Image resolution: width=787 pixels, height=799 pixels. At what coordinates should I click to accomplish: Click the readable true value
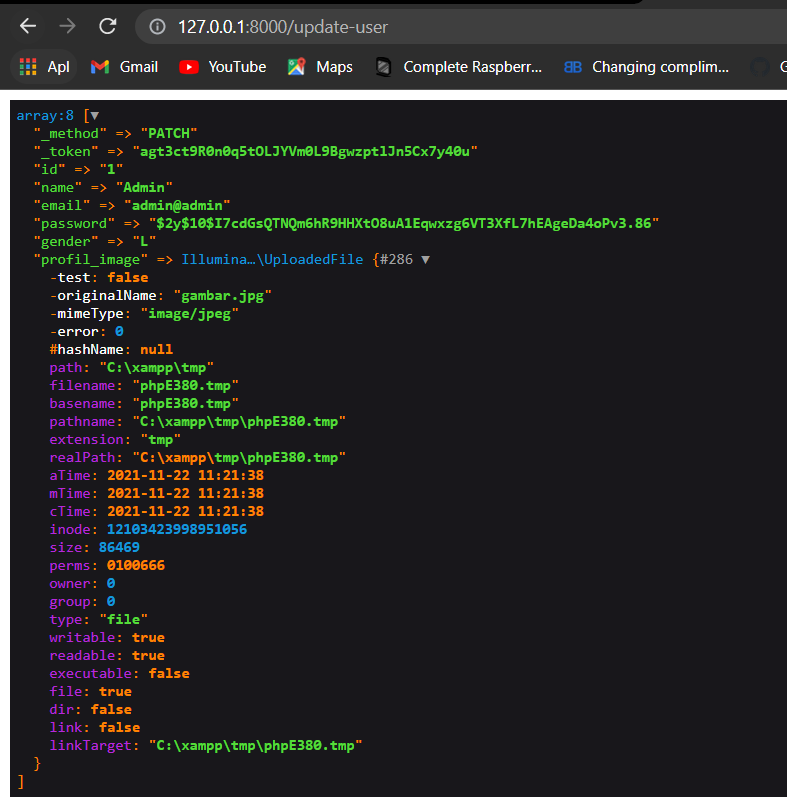pyautogui.click(x=148, y=655)
